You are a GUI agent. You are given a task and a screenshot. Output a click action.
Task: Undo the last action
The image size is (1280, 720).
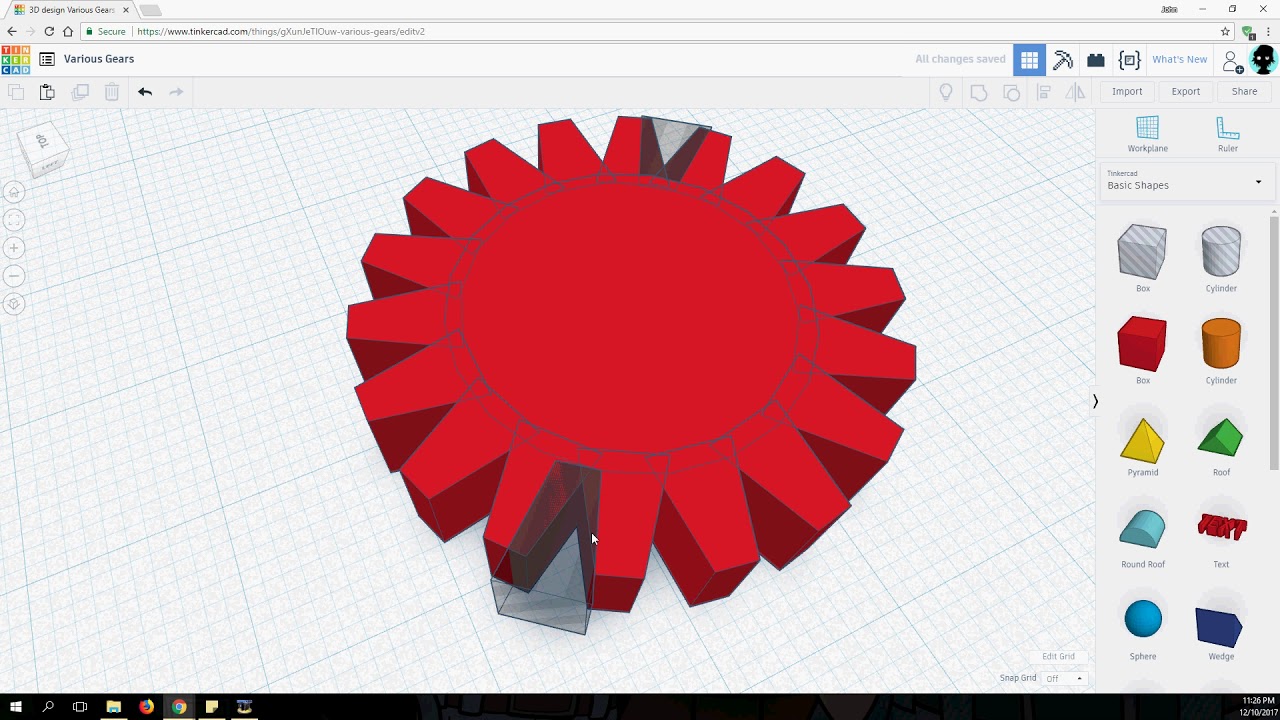145,92
